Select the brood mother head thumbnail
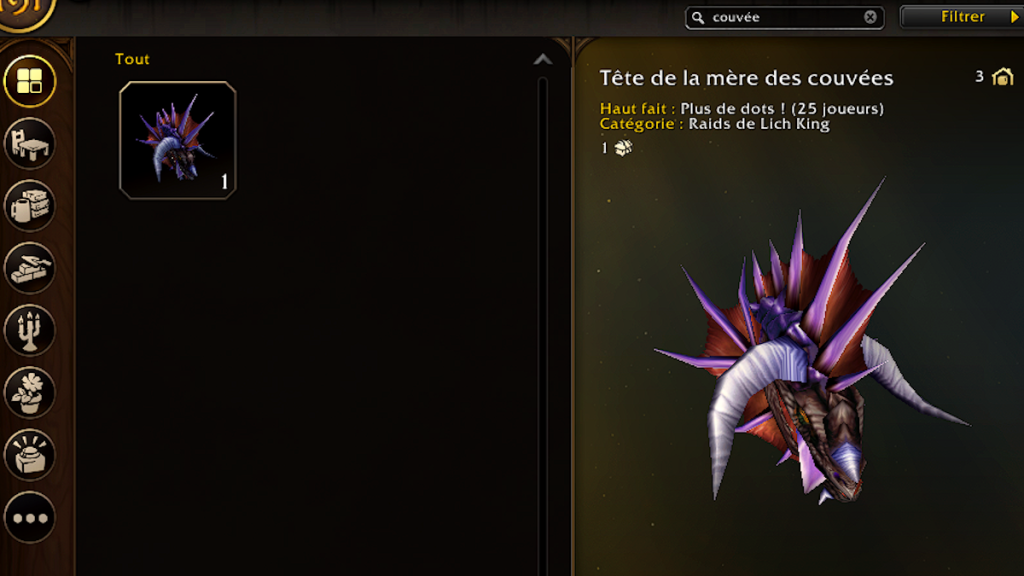The height and width of the screenshot is (576, 1024). pos(178,140)
